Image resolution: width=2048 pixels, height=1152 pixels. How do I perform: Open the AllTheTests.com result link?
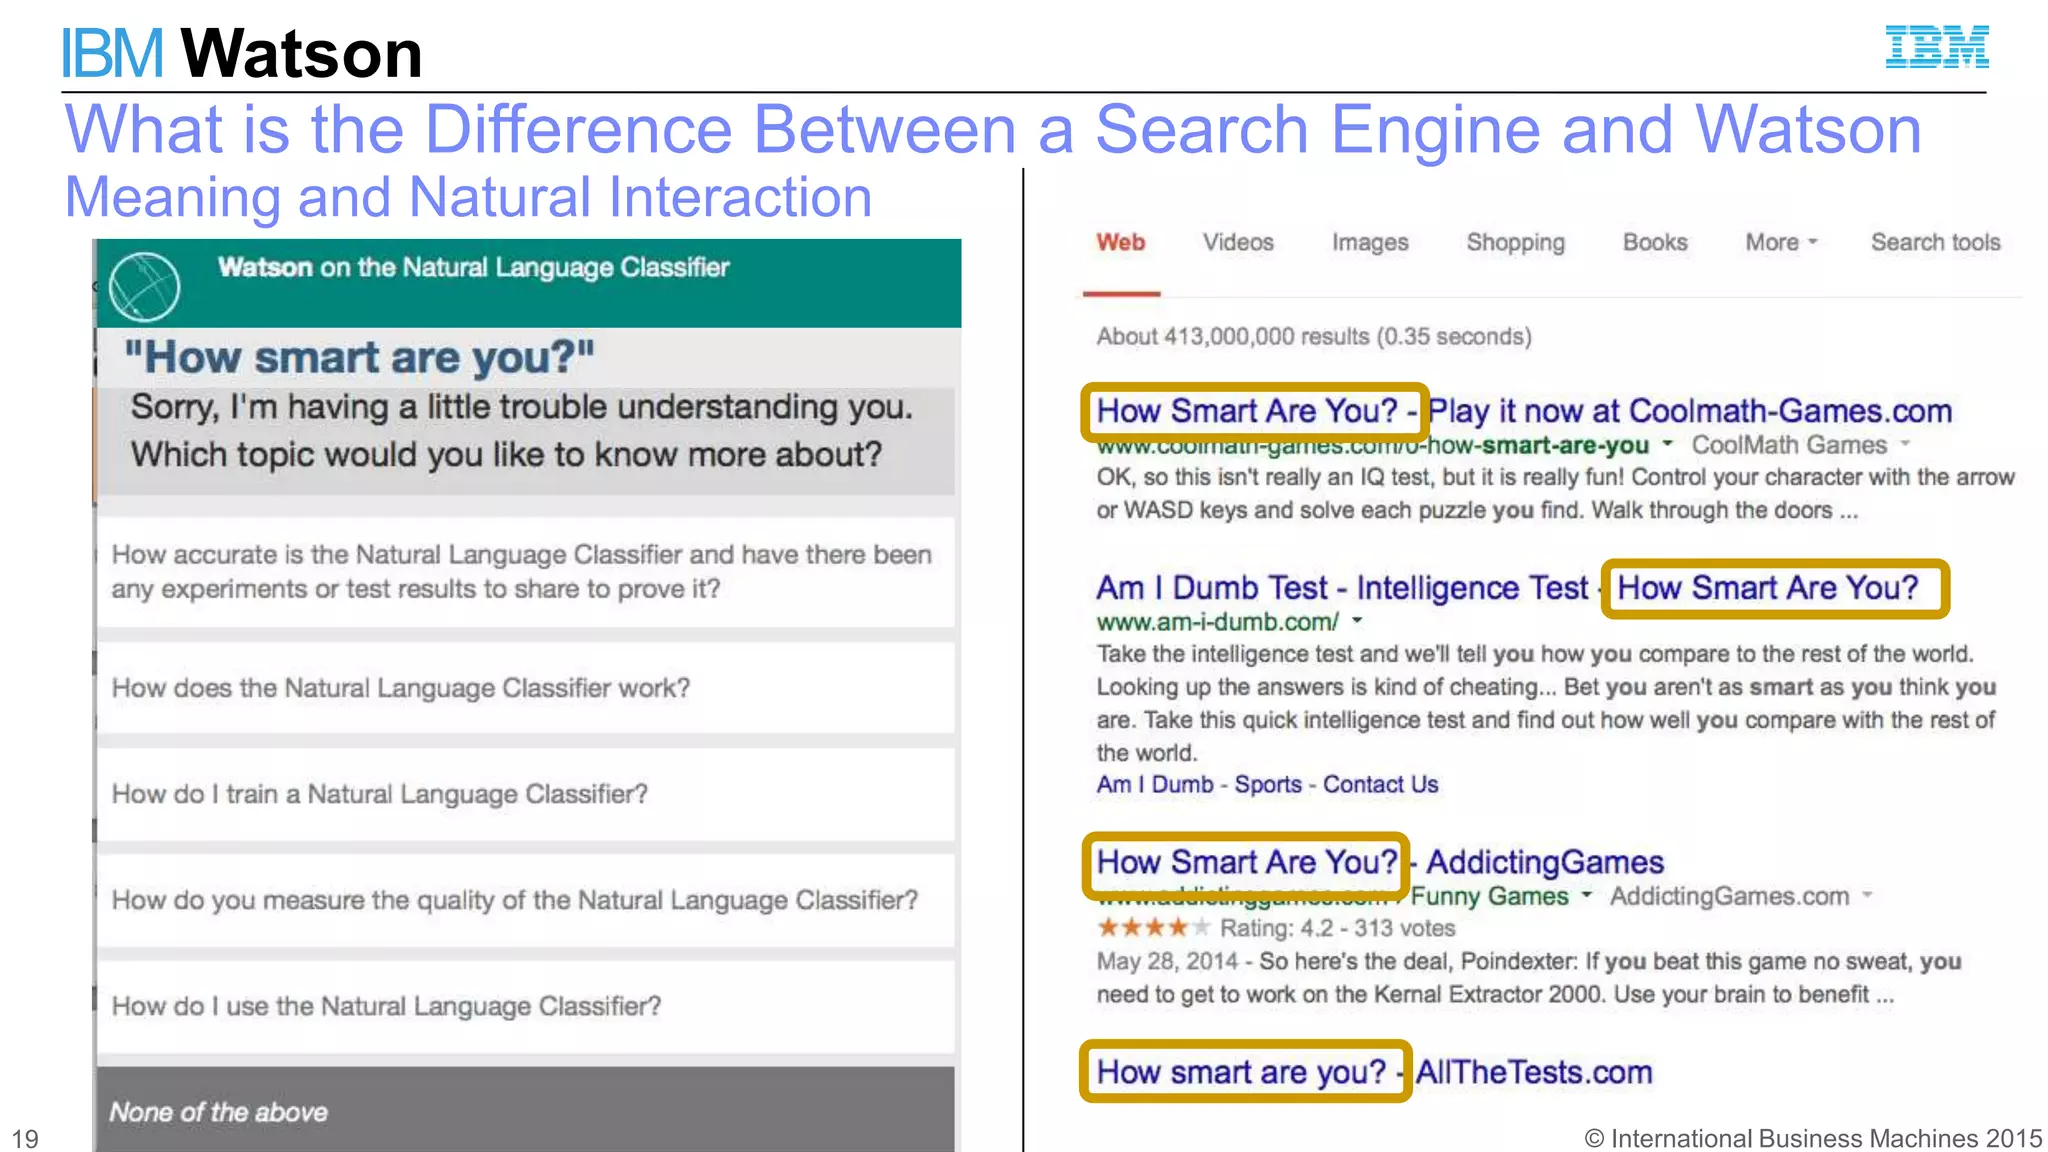coord(1374,1072)
